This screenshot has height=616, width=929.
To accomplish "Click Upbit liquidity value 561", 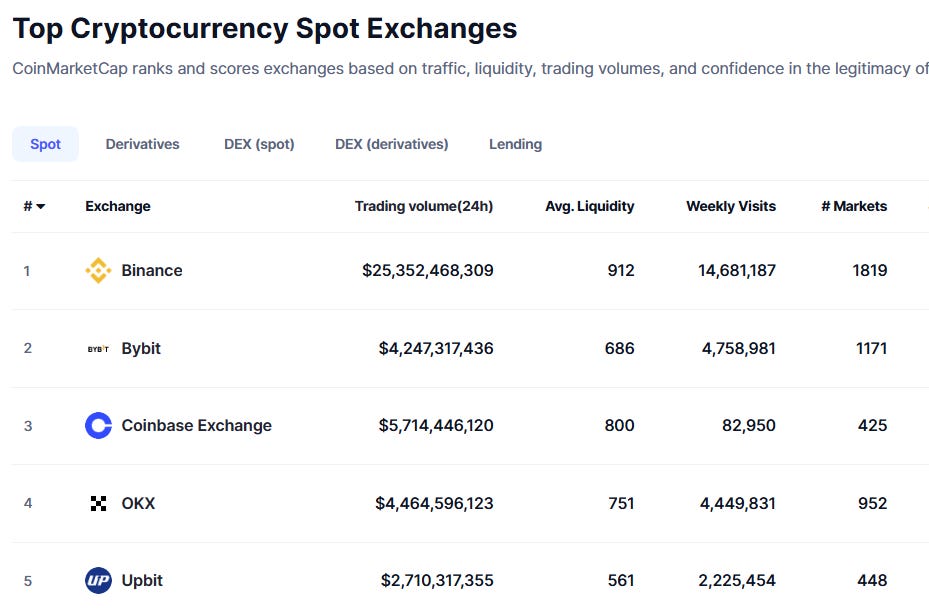I will click(x=621, y=580).
